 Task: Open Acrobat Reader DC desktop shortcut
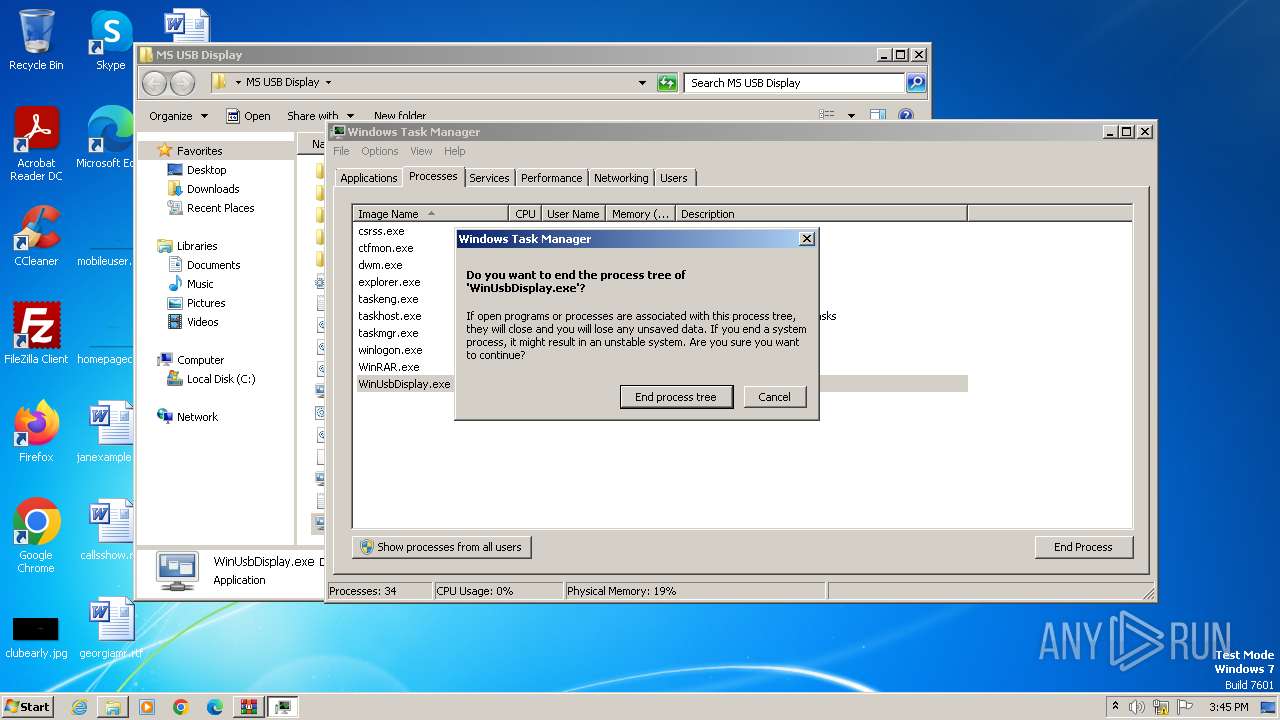click(36, 144)
